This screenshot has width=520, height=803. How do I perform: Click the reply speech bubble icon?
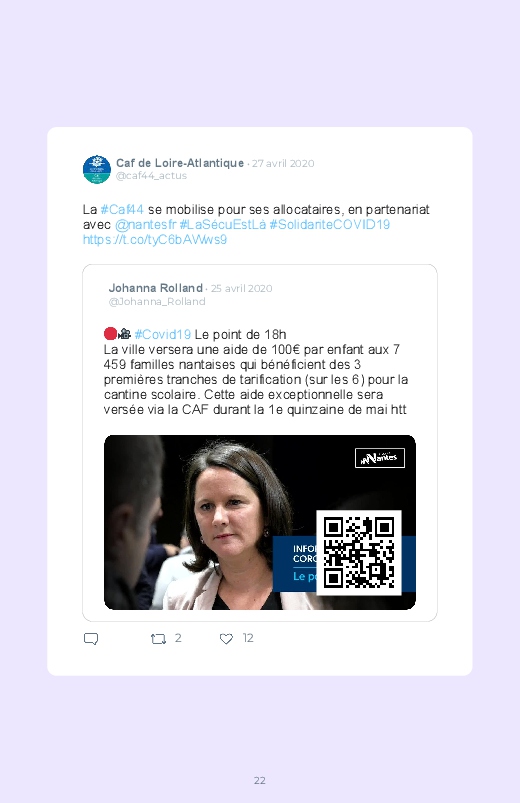click(x=91, y=639)
